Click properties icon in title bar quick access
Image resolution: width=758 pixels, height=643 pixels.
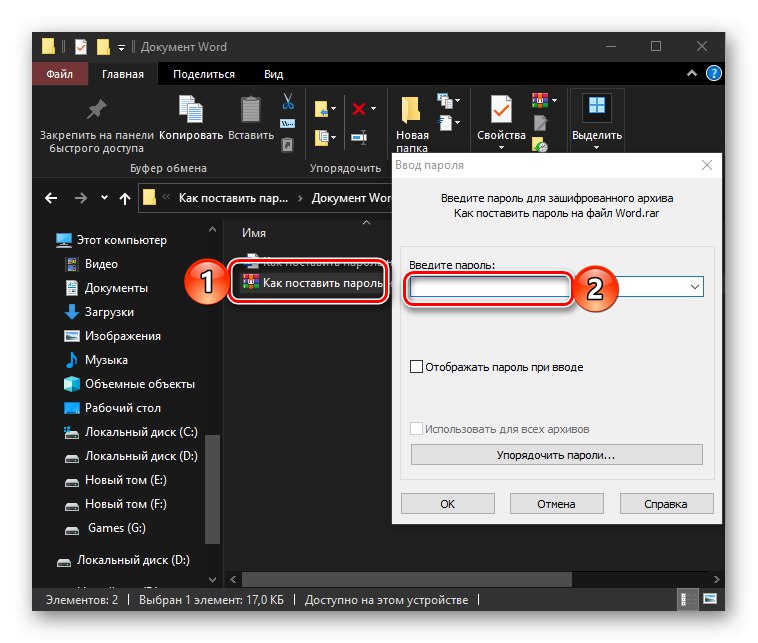[x=81, y=47]
